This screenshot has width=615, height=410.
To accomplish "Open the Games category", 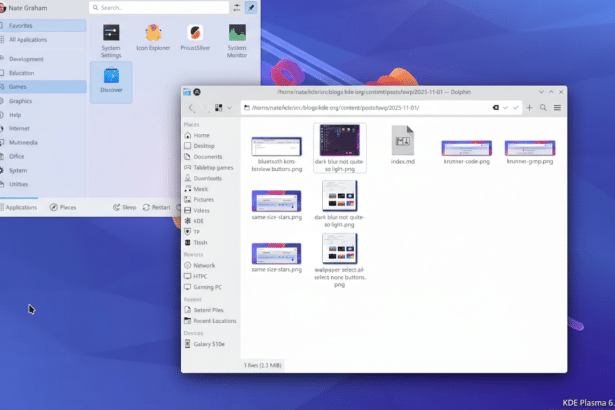I will [x=42, y=87].
